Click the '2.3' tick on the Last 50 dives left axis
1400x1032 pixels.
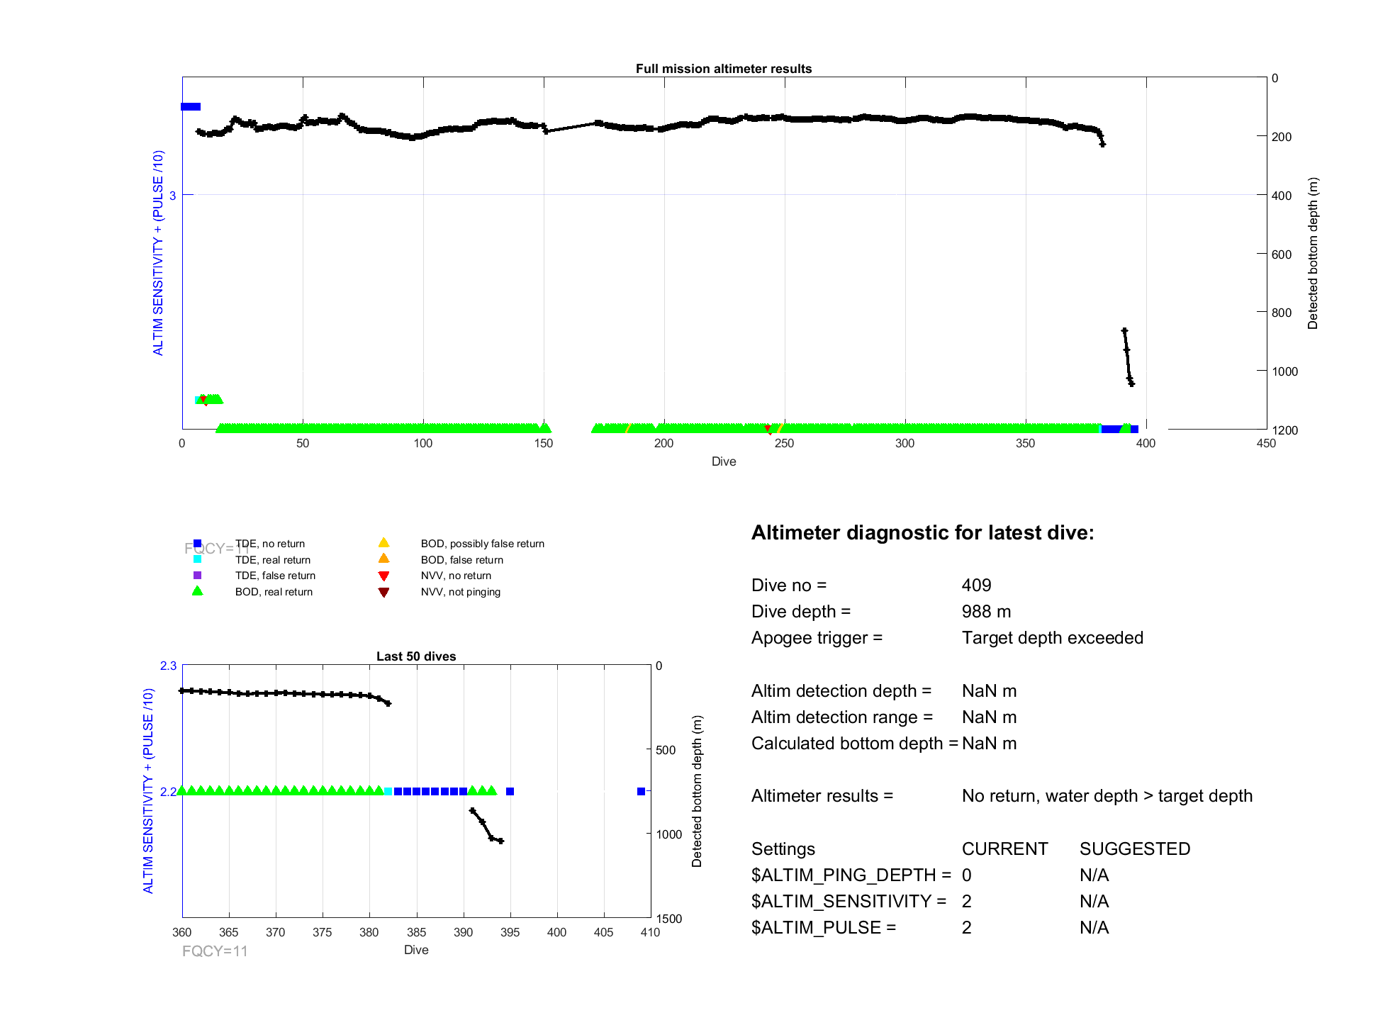pos(168,666)
